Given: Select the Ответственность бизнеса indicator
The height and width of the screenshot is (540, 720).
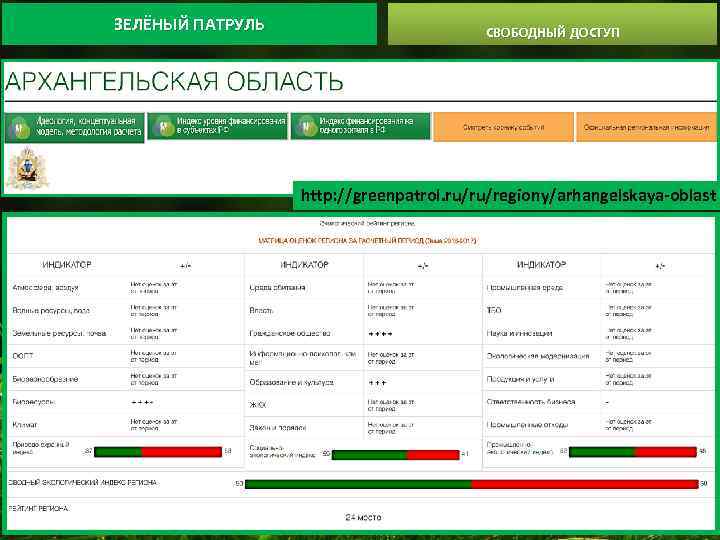Looking at the screenshot, I should click(531, 402).
